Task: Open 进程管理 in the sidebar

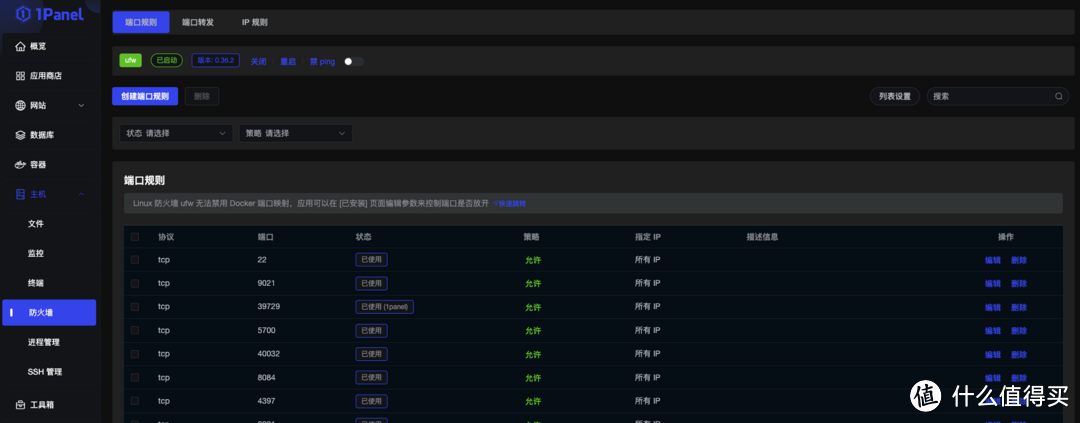Action: coord(44,342)
